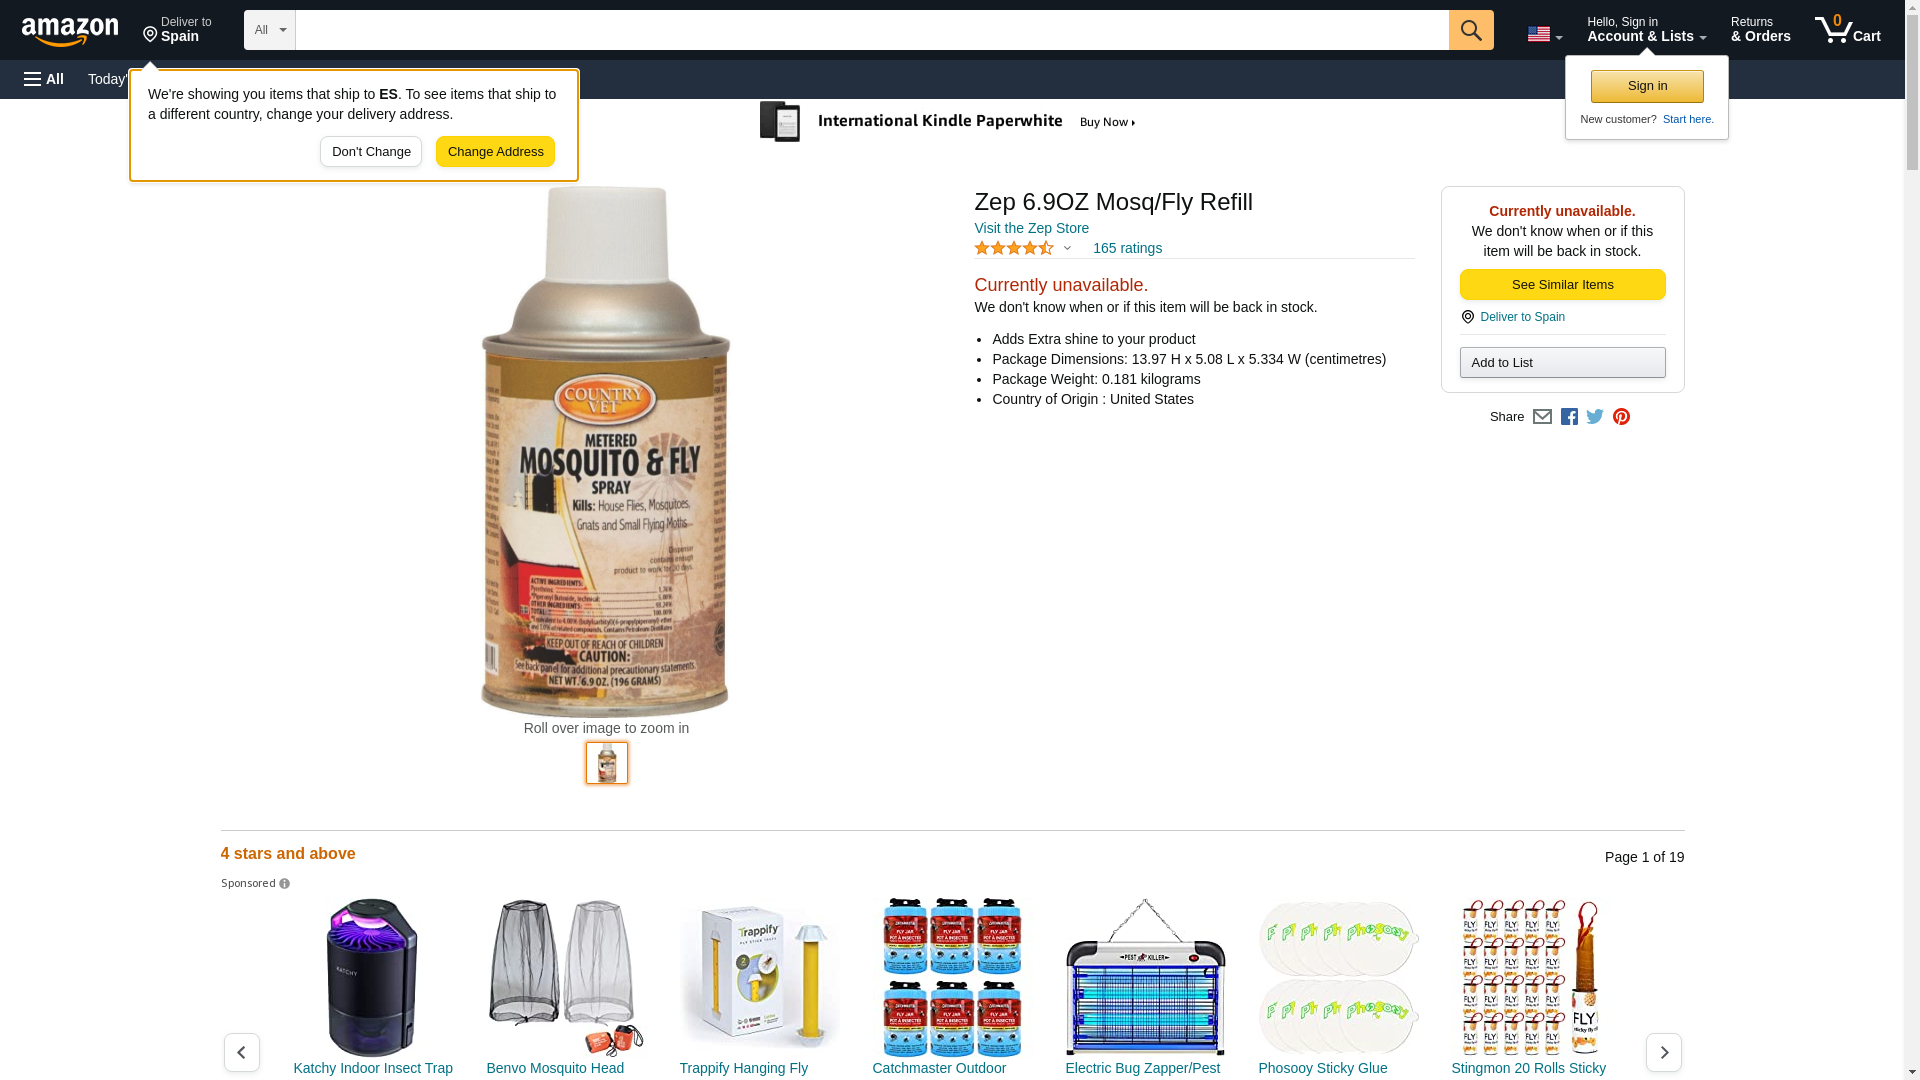
Task: Click Don't Change button
Action: [x=371, y=152]
